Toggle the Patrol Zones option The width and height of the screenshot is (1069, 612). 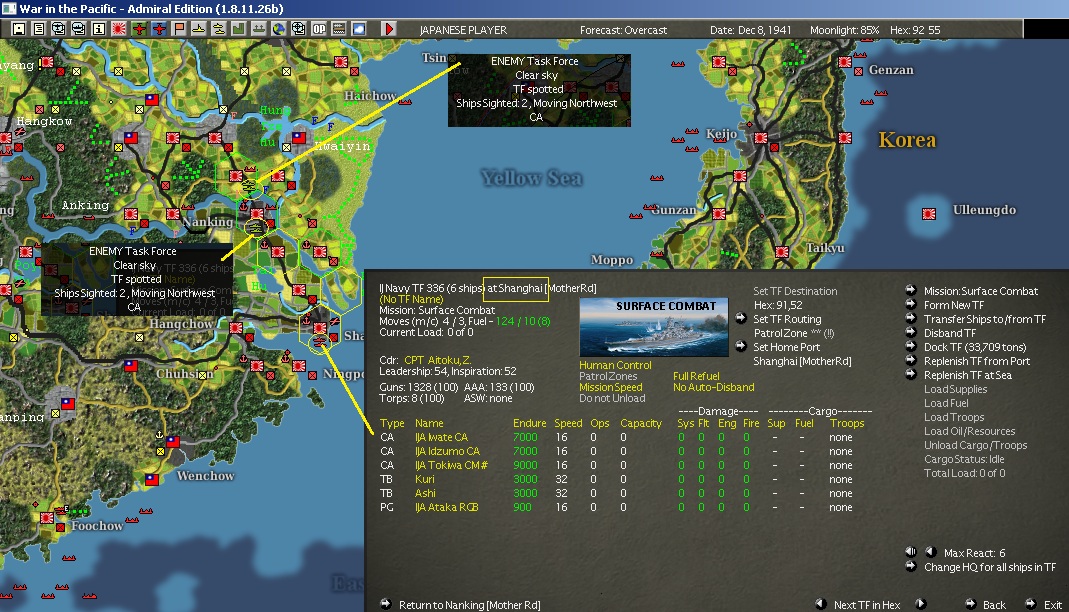click(608, 376)
